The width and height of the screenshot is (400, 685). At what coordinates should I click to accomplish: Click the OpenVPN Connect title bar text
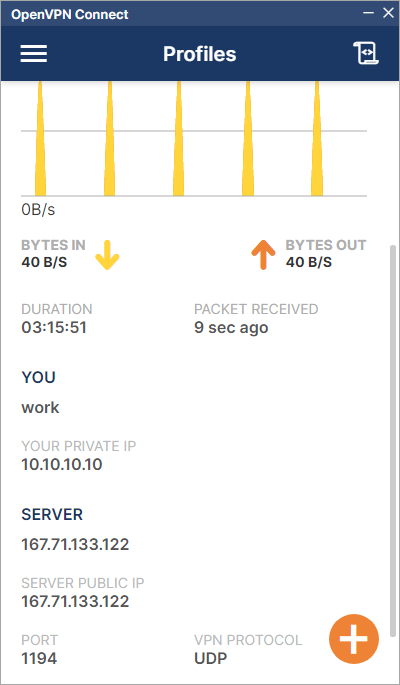[x=70, y=14]
